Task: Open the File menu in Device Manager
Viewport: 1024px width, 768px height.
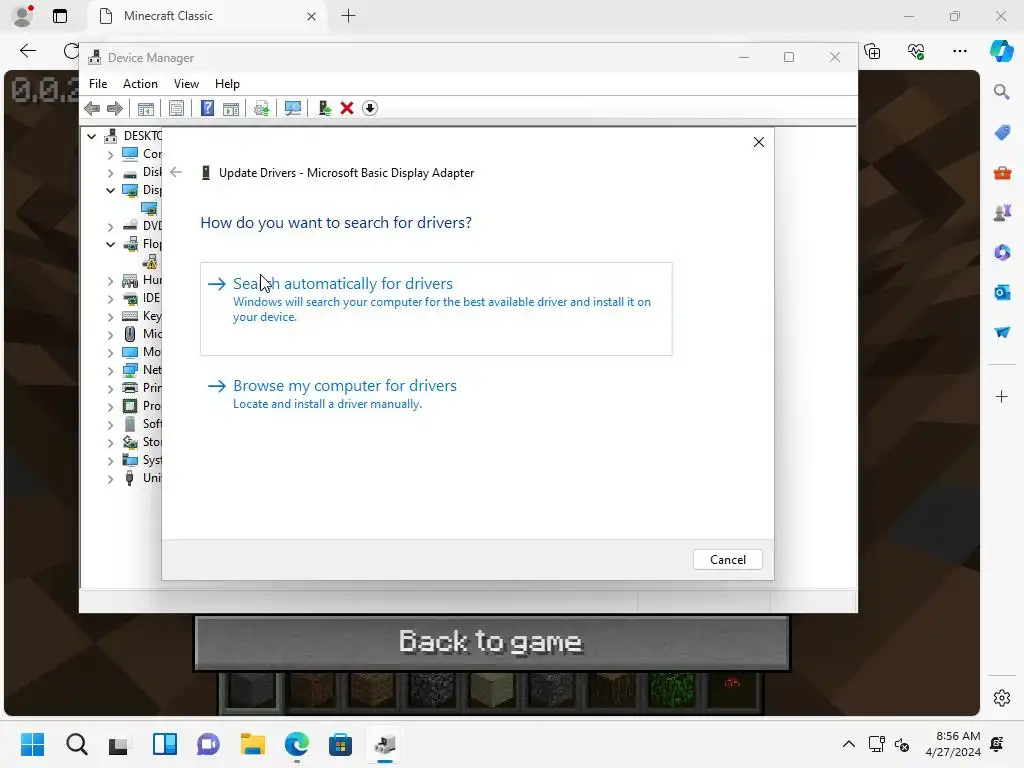Action: [98, 84]
